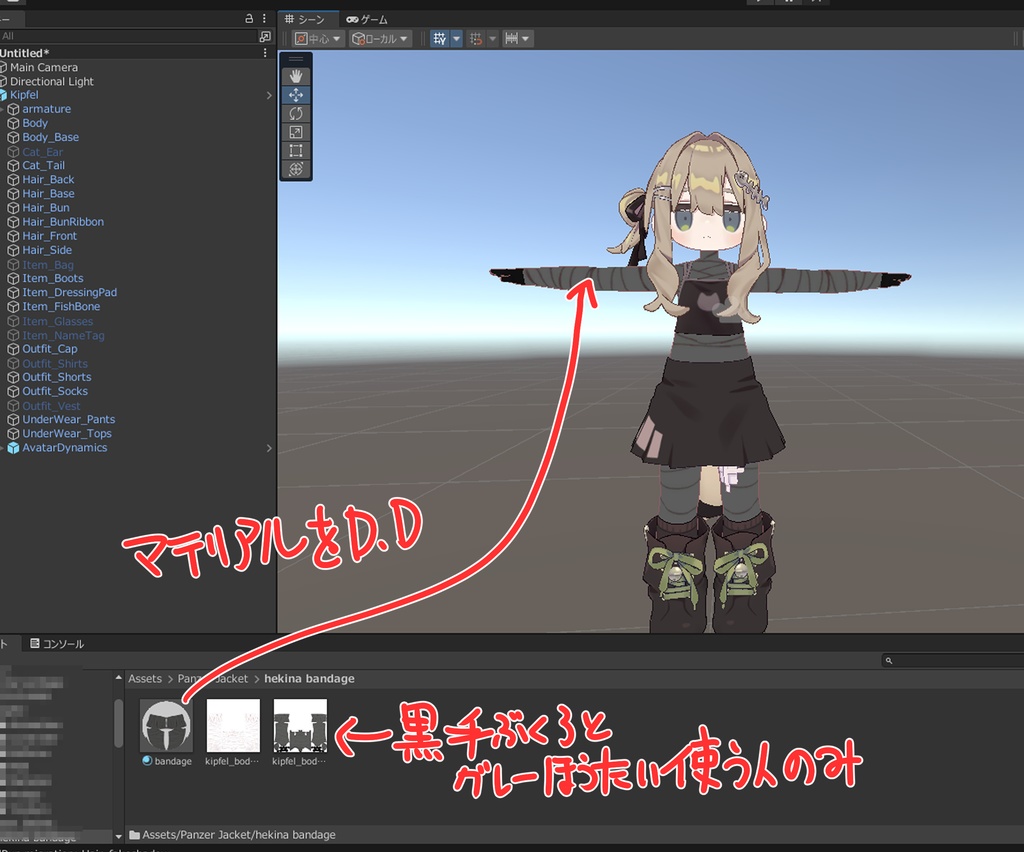Click hekina bandage breadcrumb folder

pyautogui.click(x=309, y=679)
